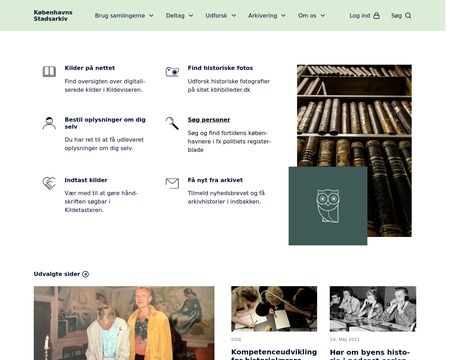The image size is (450, 360).
Task: Open the Find historiske fotos link
Action: pyautogui.click(x=220, y=68)
